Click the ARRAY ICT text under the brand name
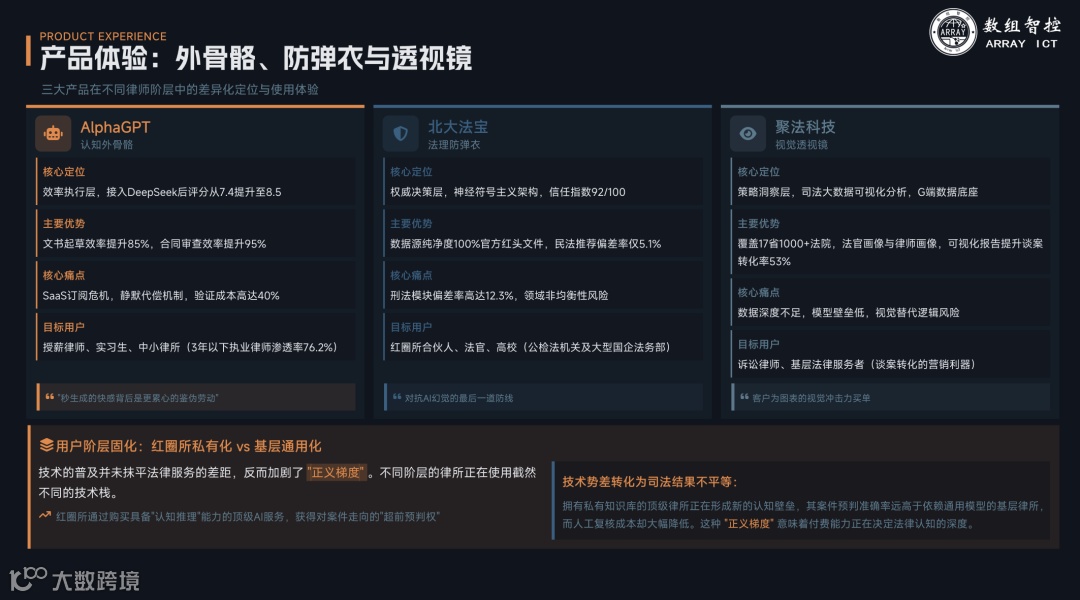The height and width of the screenshot is (600, 1080). tap(1021, 43)
